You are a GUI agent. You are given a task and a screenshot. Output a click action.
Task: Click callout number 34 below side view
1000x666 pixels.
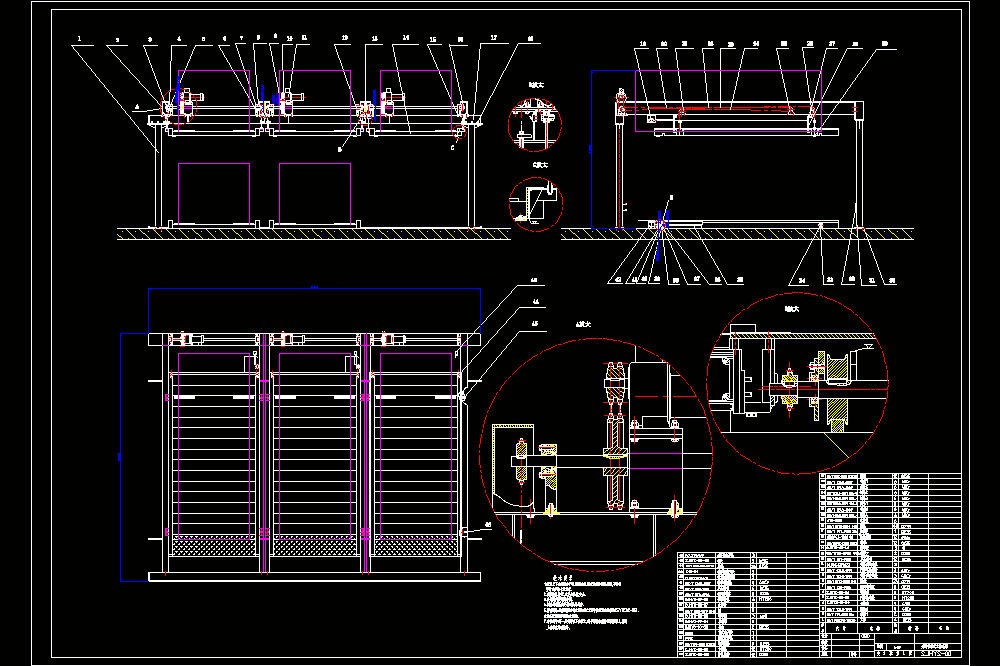click(802, 280)
